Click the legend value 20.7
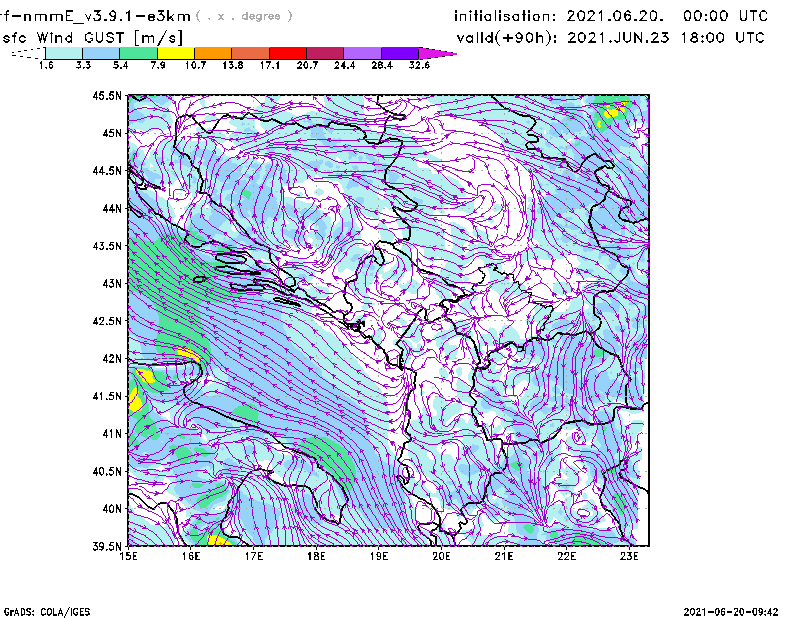 pyautogui.click(x=307, y=65)
